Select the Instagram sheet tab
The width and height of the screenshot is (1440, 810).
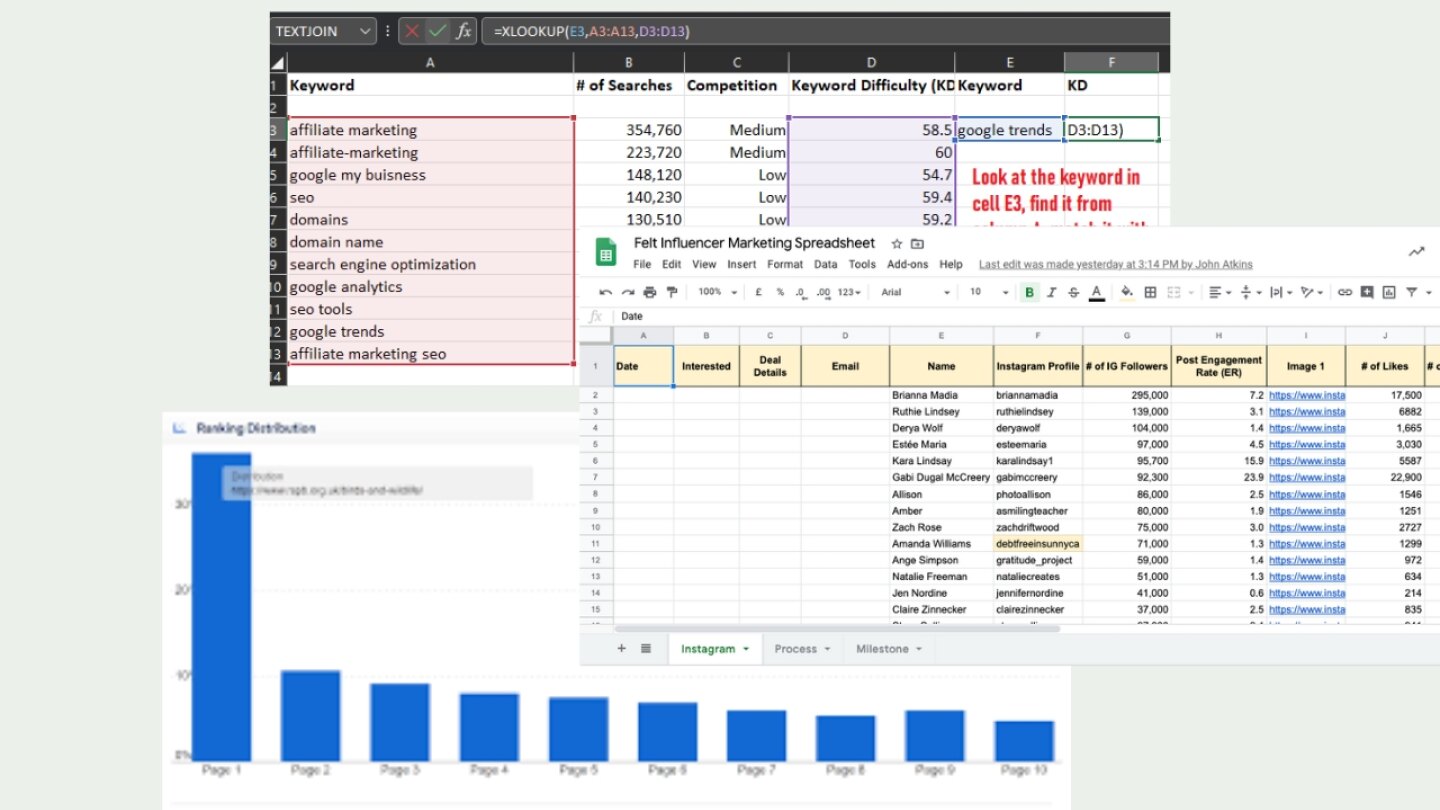[x=714, y=649]
